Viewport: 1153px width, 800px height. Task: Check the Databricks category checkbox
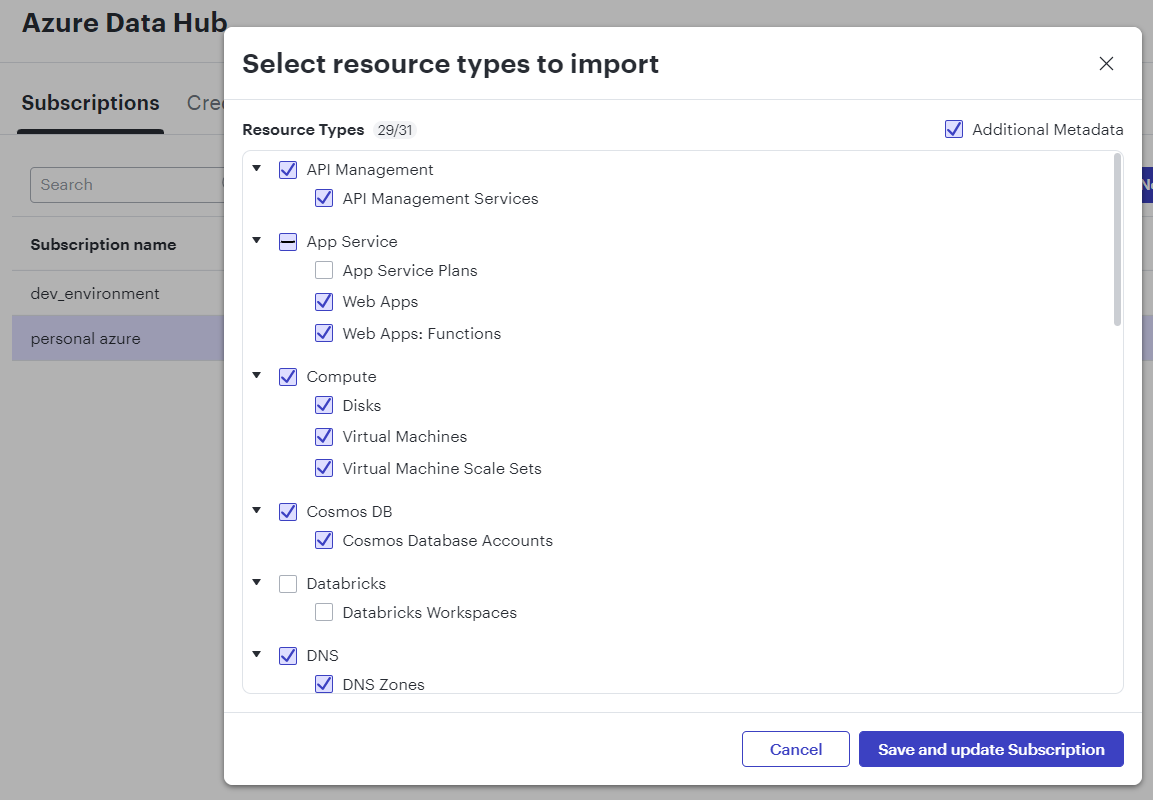coord(288,584)
